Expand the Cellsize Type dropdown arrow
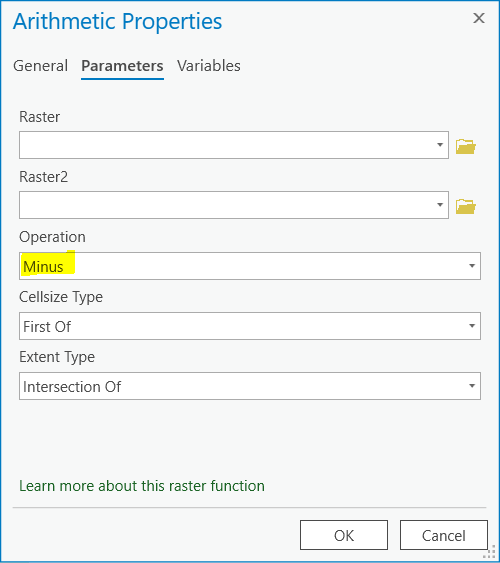500x563 pixels. pyautogui.click(x=472, y=326)
